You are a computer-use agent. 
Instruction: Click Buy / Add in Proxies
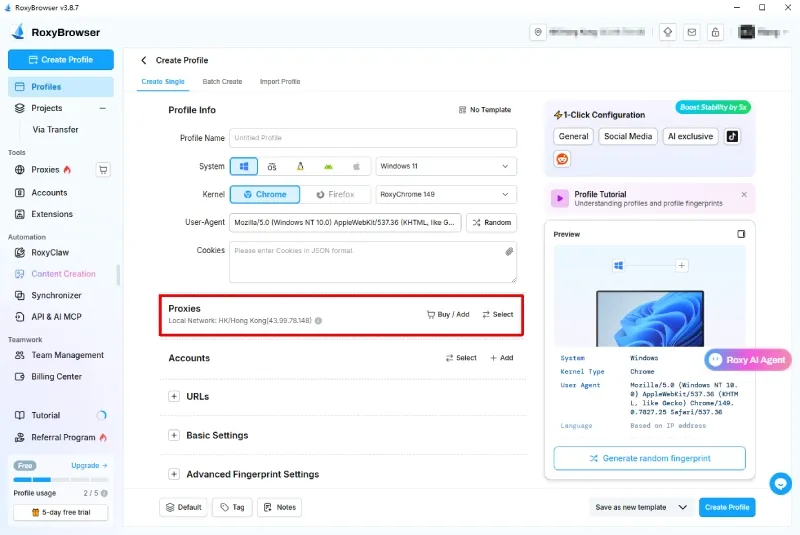[x=448, y=315]
